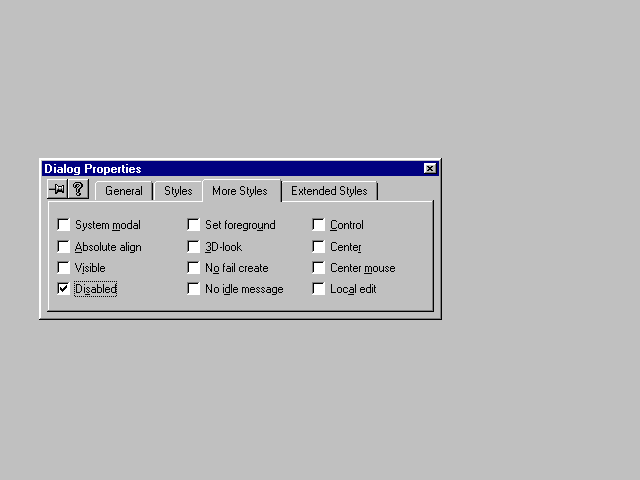Go to the Extended Styles tab
Image resolution: width=640 pixels, height=480 pixels.
[x=329, y=191]
